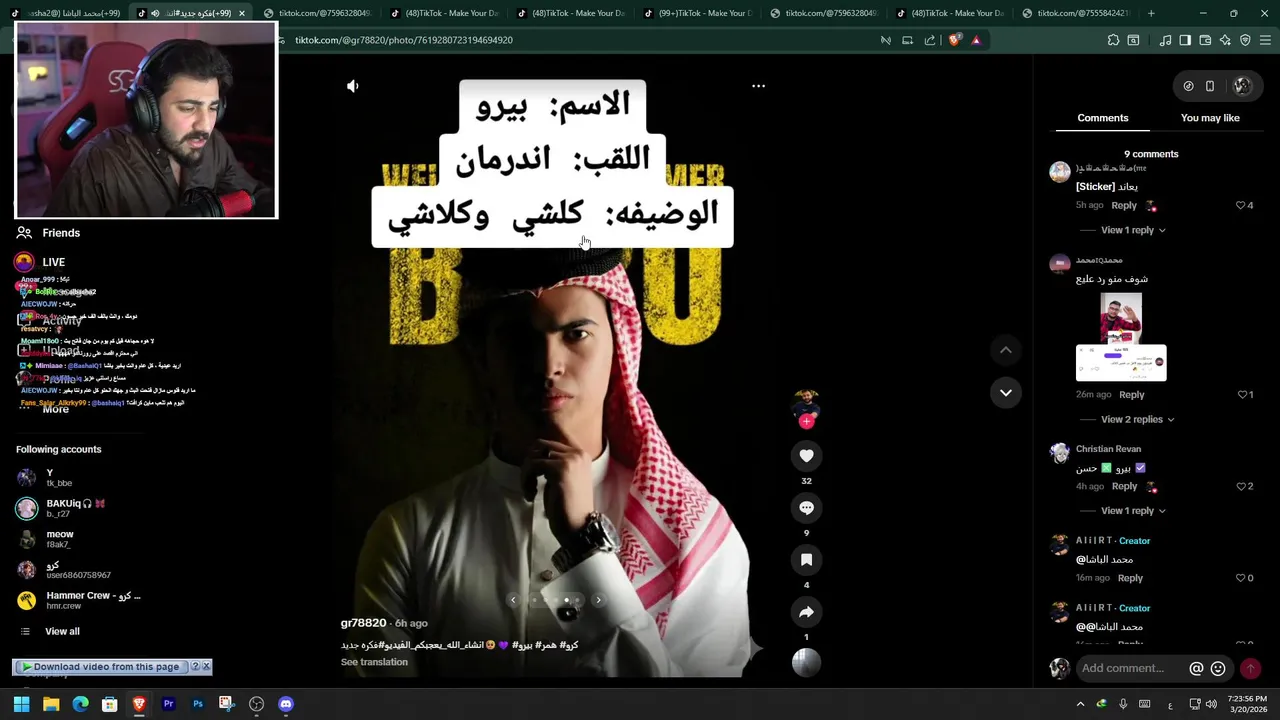
Task: Follow the creator via red plus badge
Action: coord(806,421)
